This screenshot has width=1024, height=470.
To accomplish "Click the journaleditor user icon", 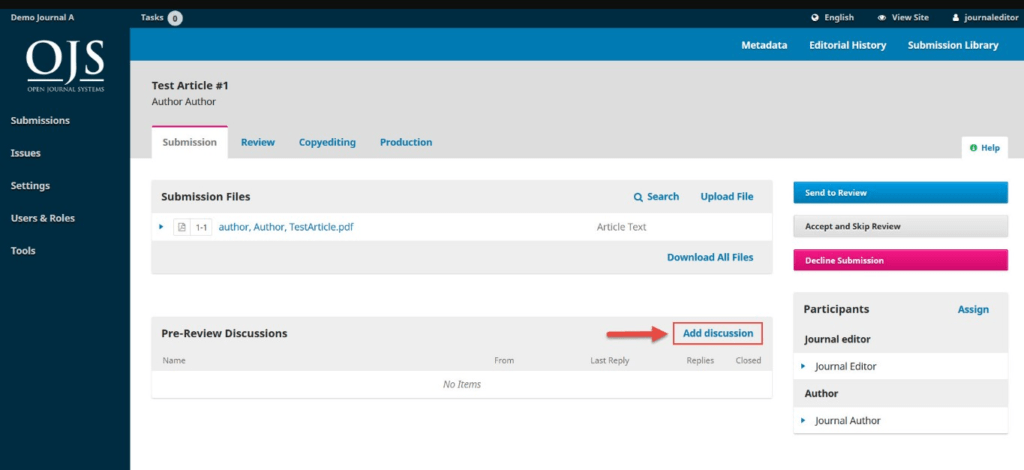I will pos(955,18).
